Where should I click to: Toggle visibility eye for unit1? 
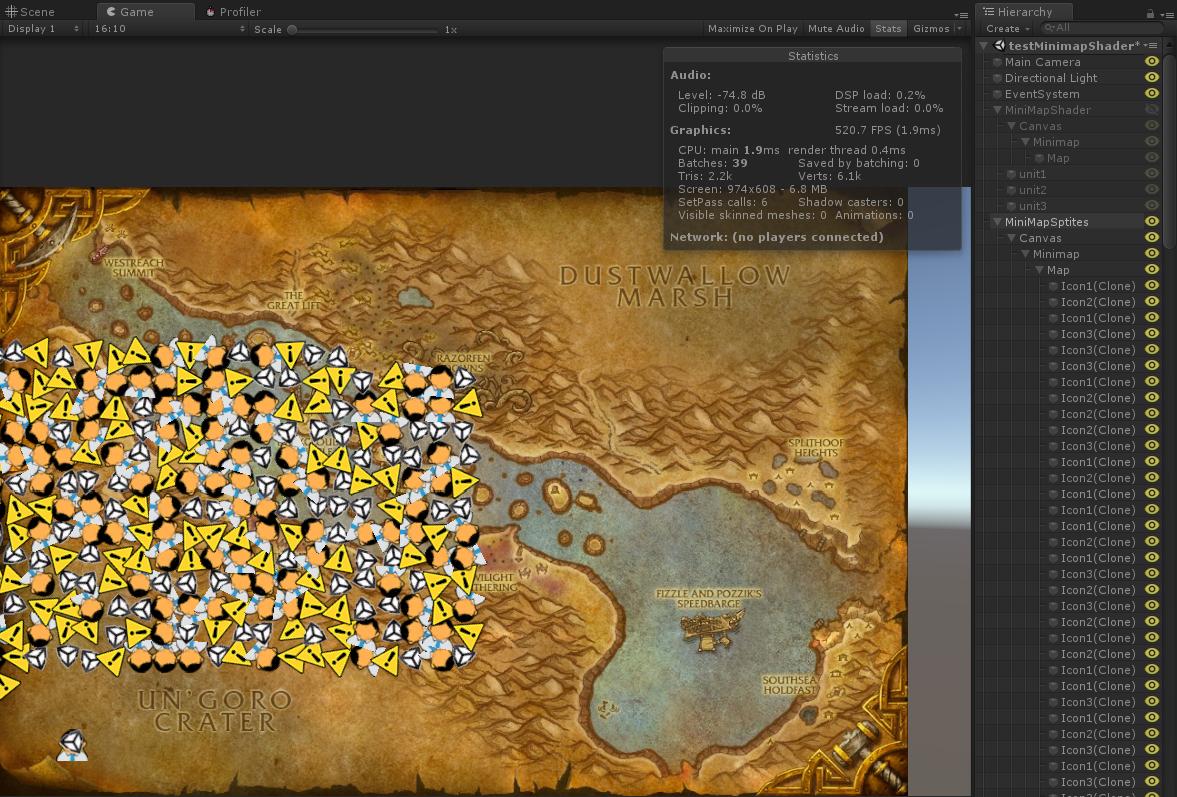1151,173
